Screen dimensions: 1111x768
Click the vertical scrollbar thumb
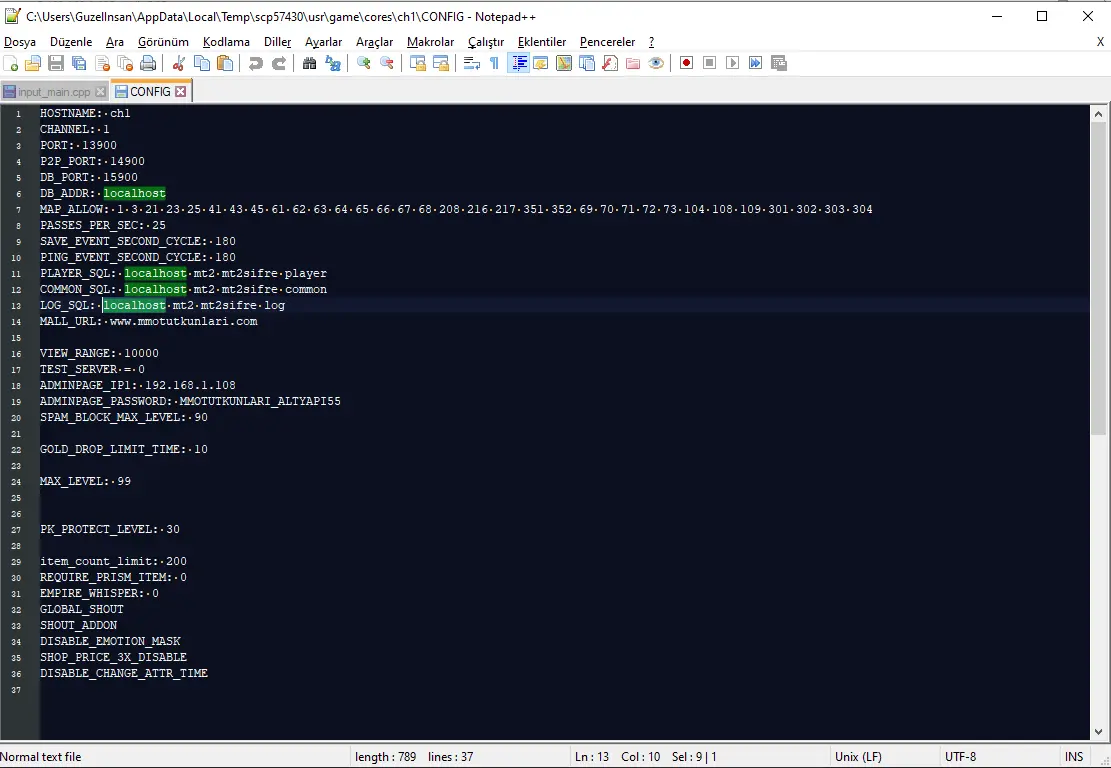[1099, 280]
